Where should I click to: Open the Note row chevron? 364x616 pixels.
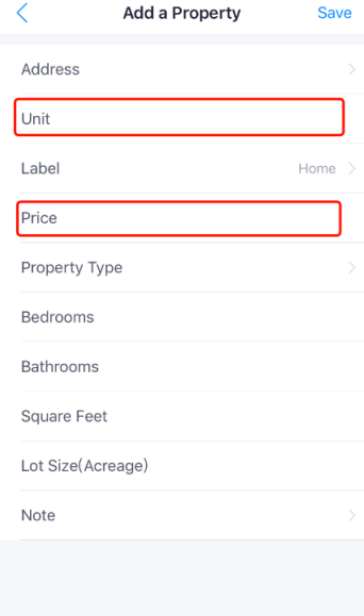pyautogui.click(x=352, y=515)
